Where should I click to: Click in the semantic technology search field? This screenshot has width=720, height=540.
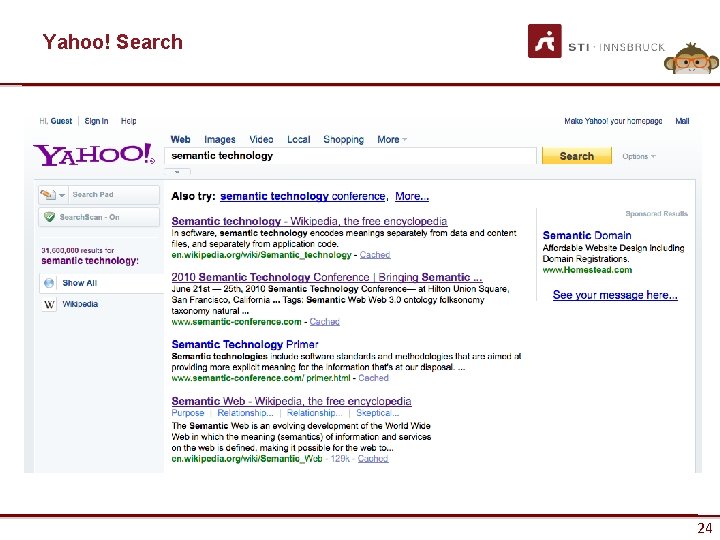[x=350, y=156]
